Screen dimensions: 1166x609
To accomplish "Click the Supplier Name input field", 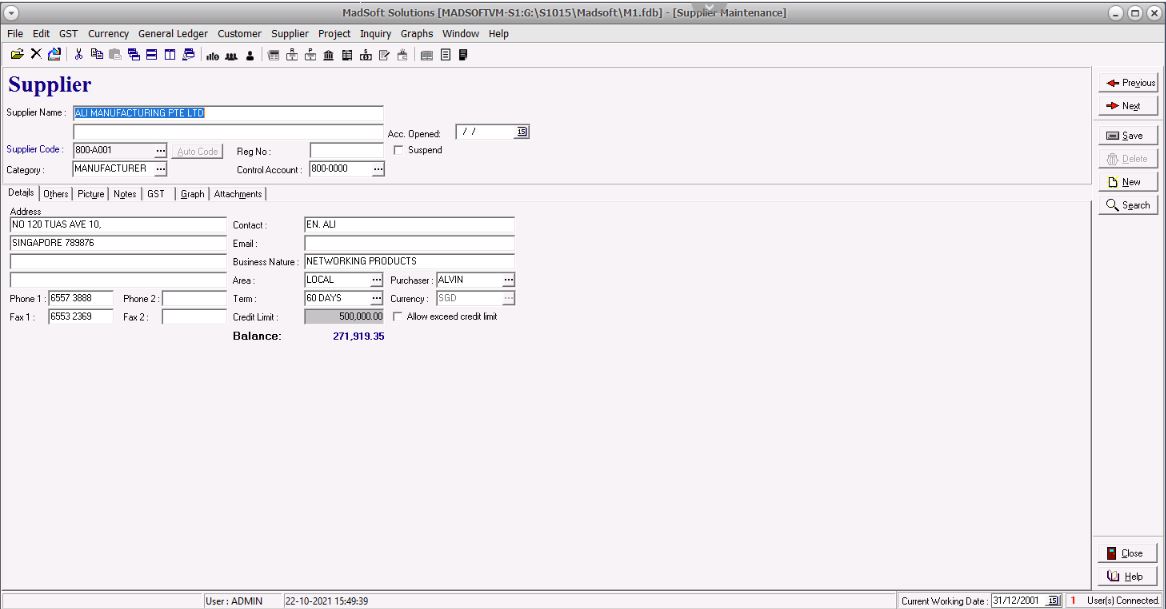I will point(228,113).
